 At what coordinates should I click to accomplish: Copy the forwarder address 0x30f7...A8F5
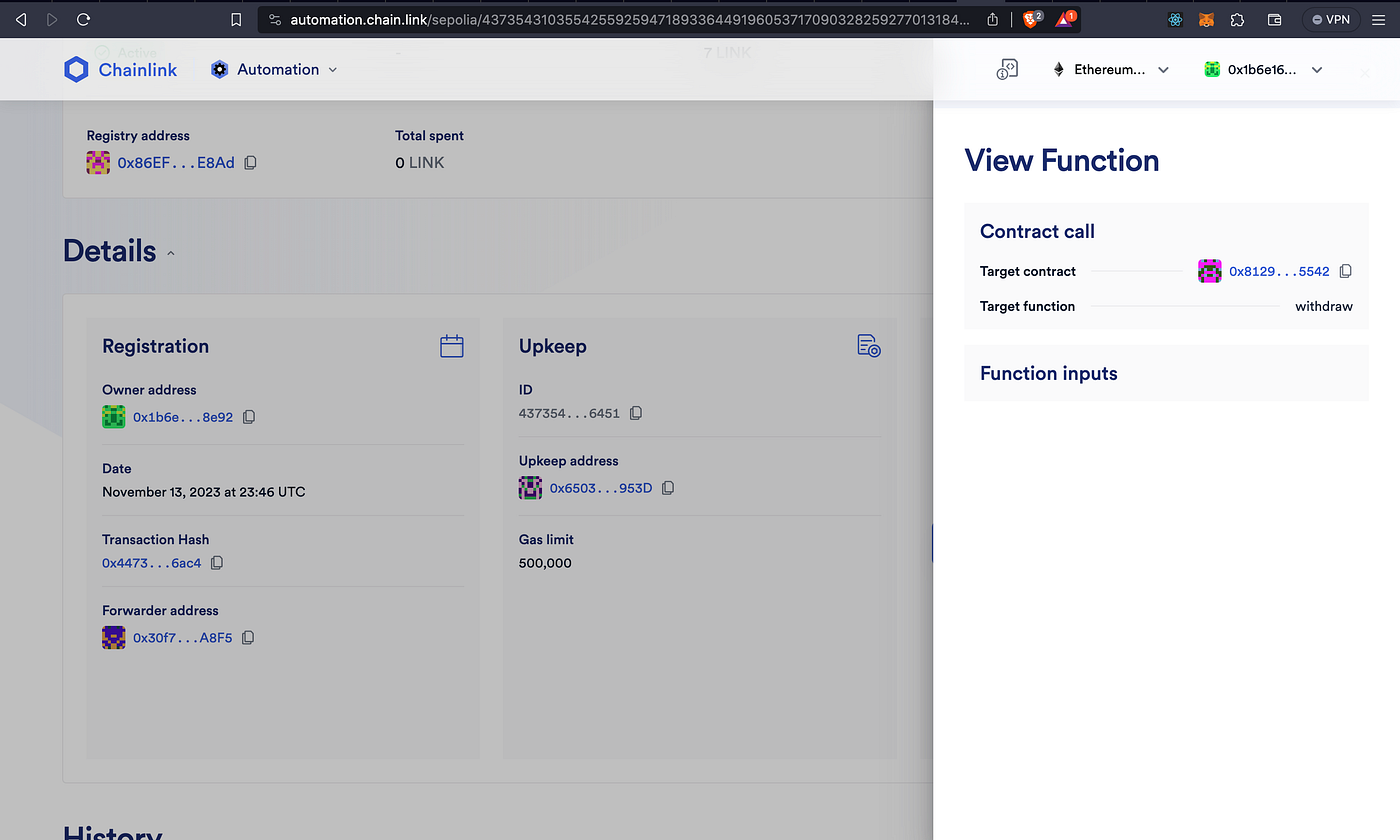248,637
